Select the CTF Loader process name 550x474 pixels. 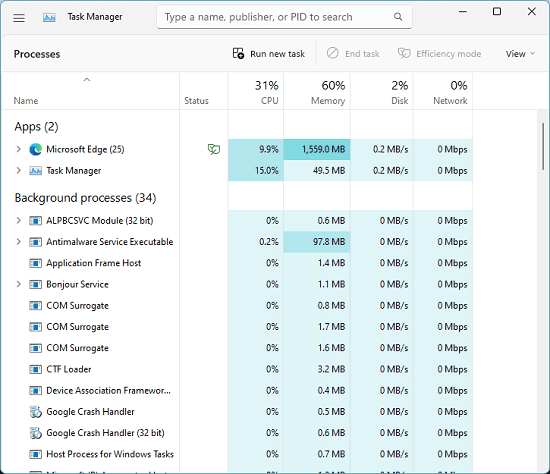(69, 369)
